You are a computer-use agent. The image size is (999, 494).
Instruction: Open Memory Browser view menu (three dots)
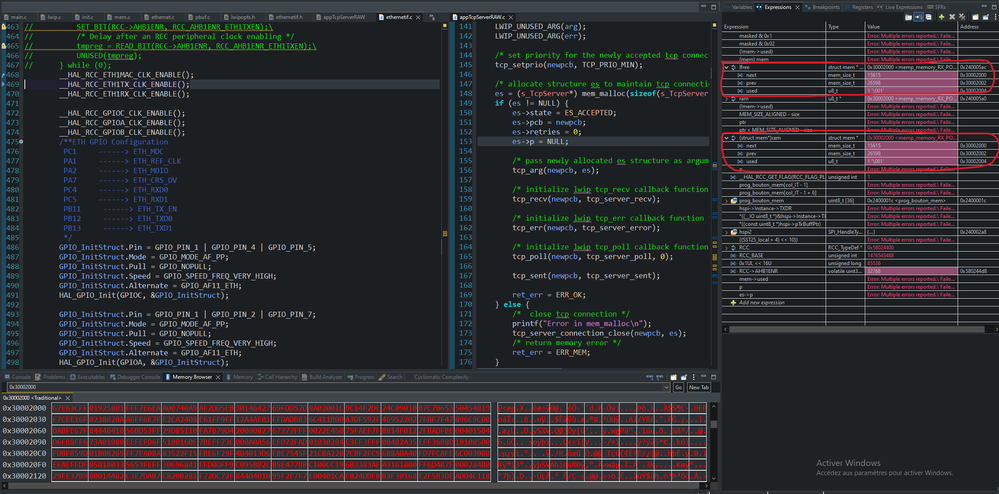[693, 377]
